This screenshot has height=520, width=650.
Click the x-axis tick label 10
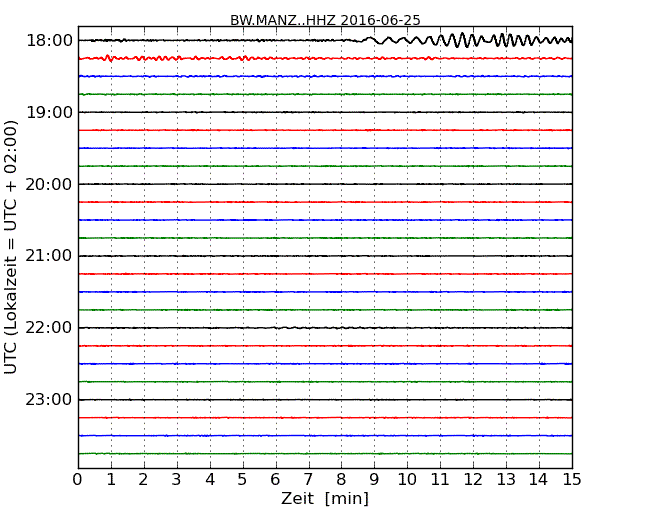(407, 480)
